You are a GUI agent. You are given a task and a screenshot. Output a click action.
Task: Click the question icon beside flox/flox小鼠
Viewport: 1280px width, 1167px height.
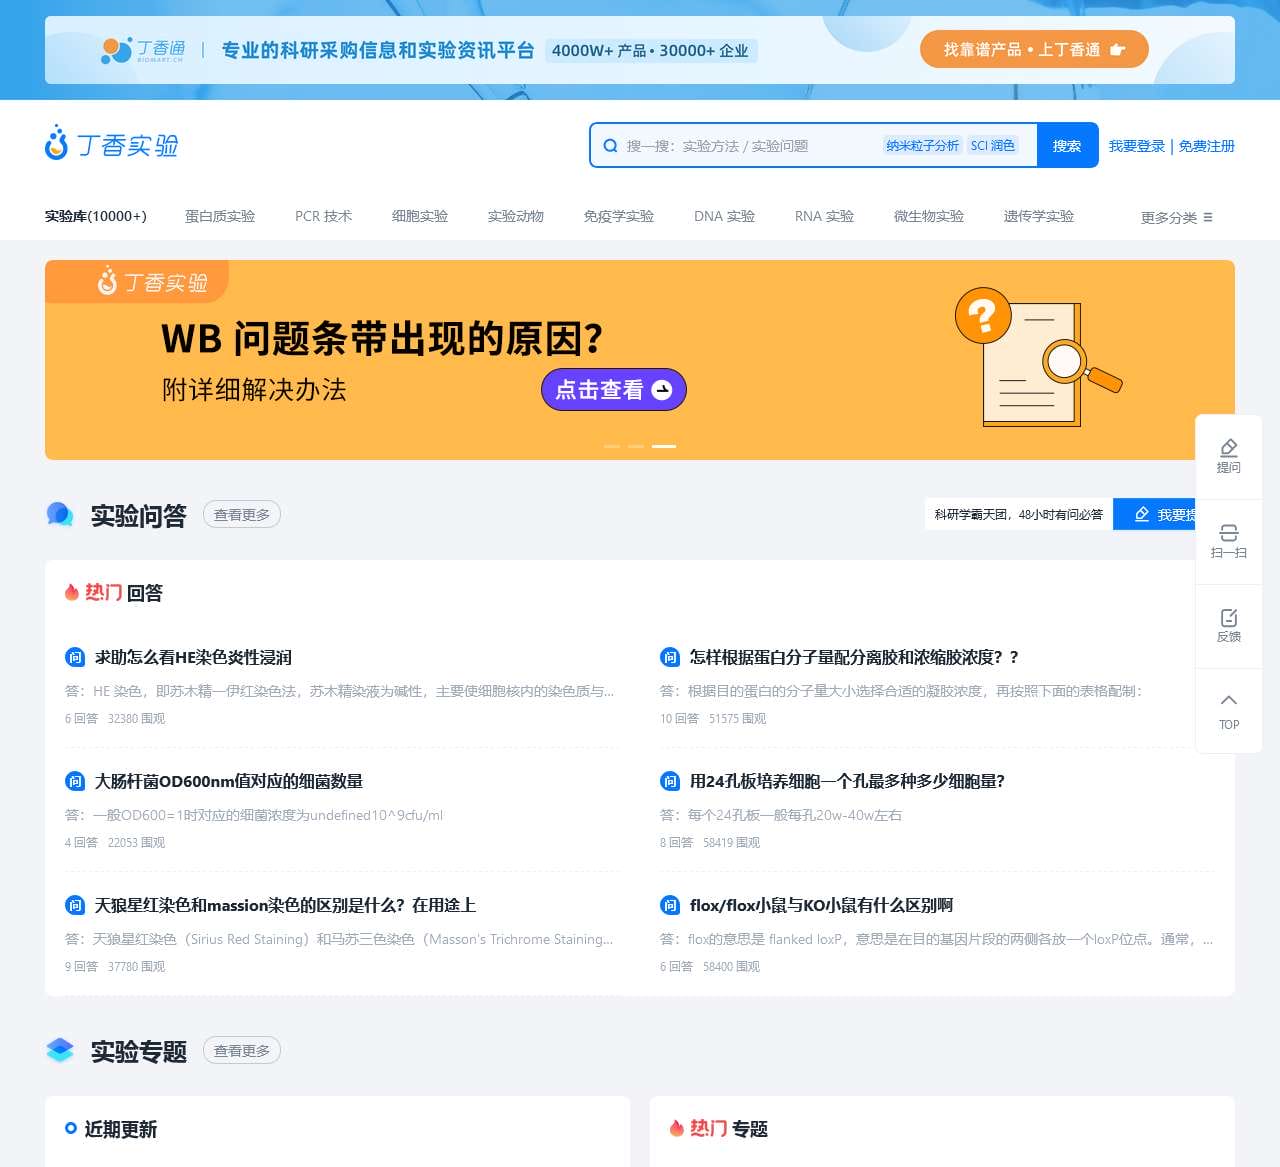click(670, 905)
